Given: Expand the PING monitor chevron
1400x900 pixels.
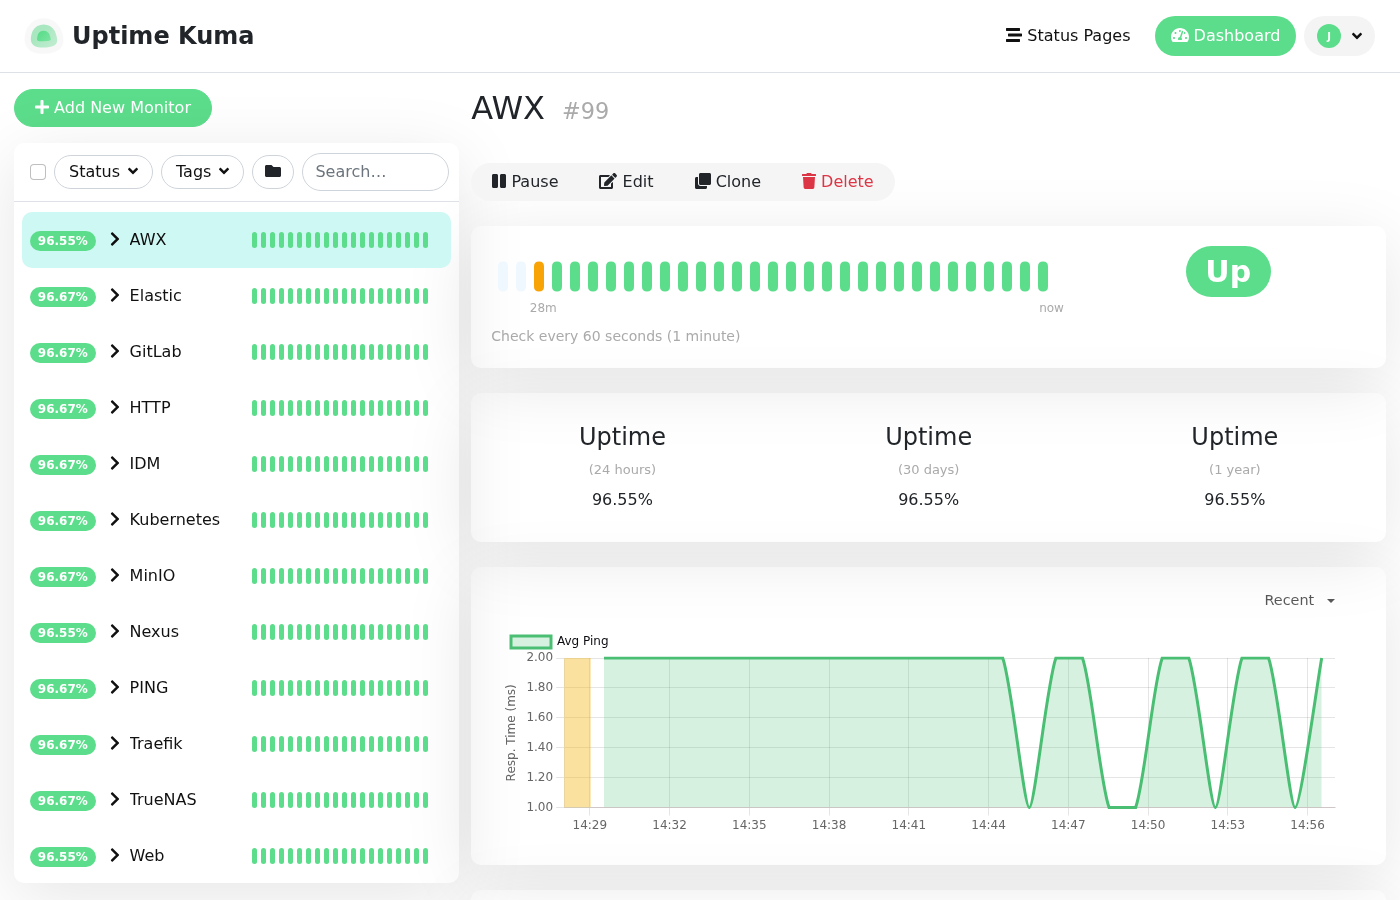Looking at the screenshot, I should tap(115, 688).
